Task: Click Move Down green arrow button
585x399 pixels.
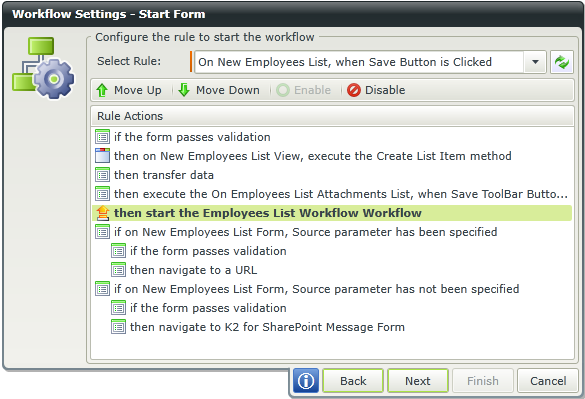Action: 219,90
